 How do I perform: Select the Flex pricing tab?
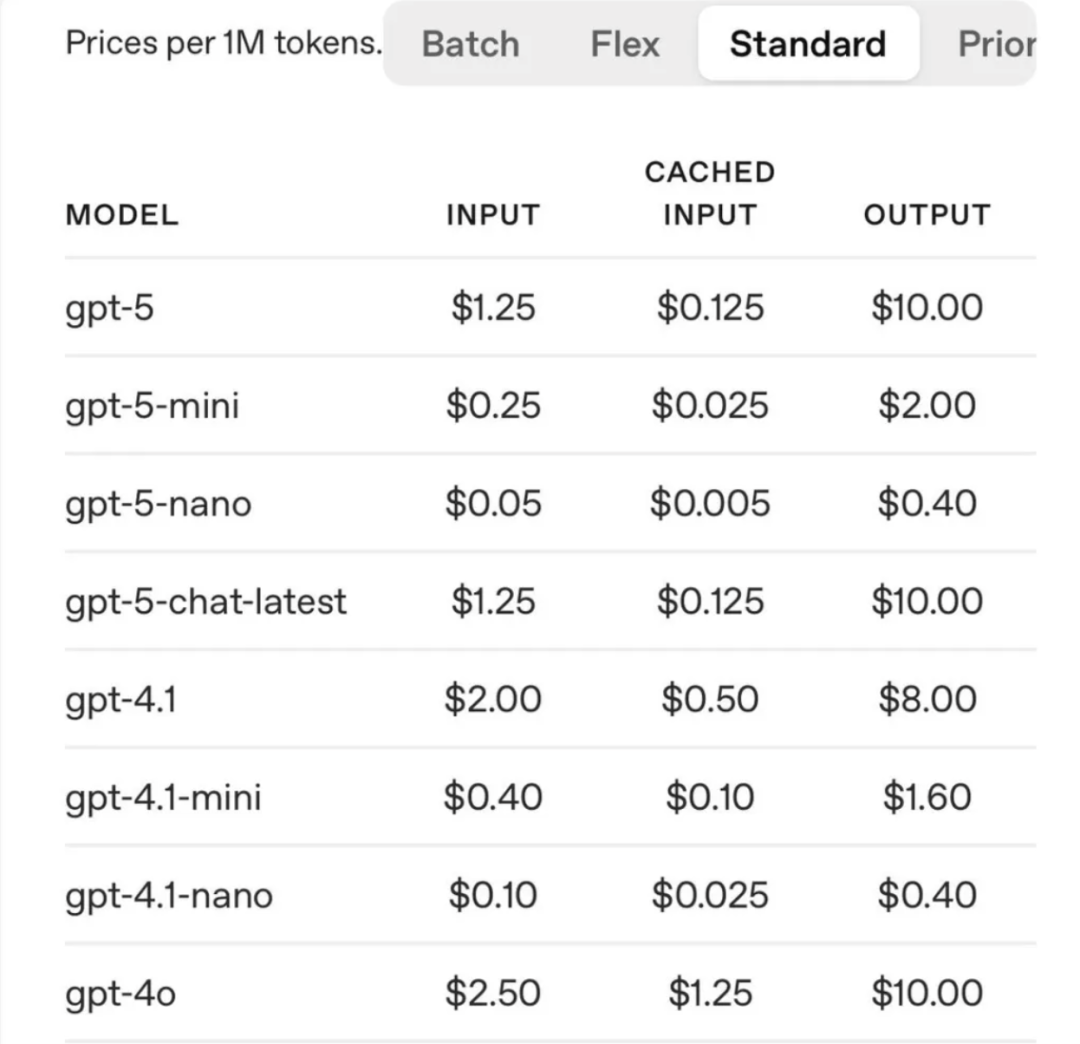point(625,44)
